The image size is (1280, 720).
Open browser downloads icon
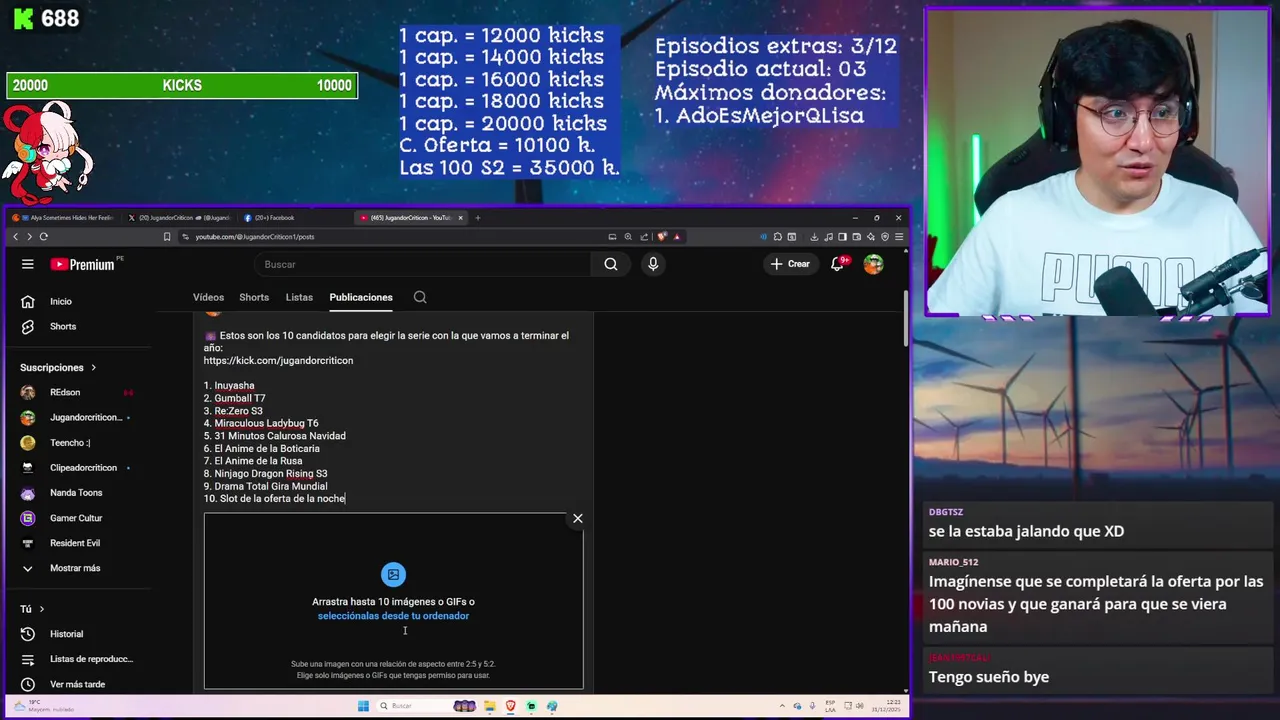click(814, 237)
